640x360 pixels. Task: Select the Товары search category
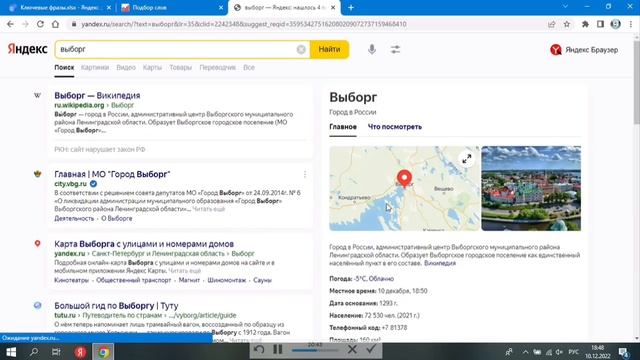pyautogui.click(x=180, y=68)
